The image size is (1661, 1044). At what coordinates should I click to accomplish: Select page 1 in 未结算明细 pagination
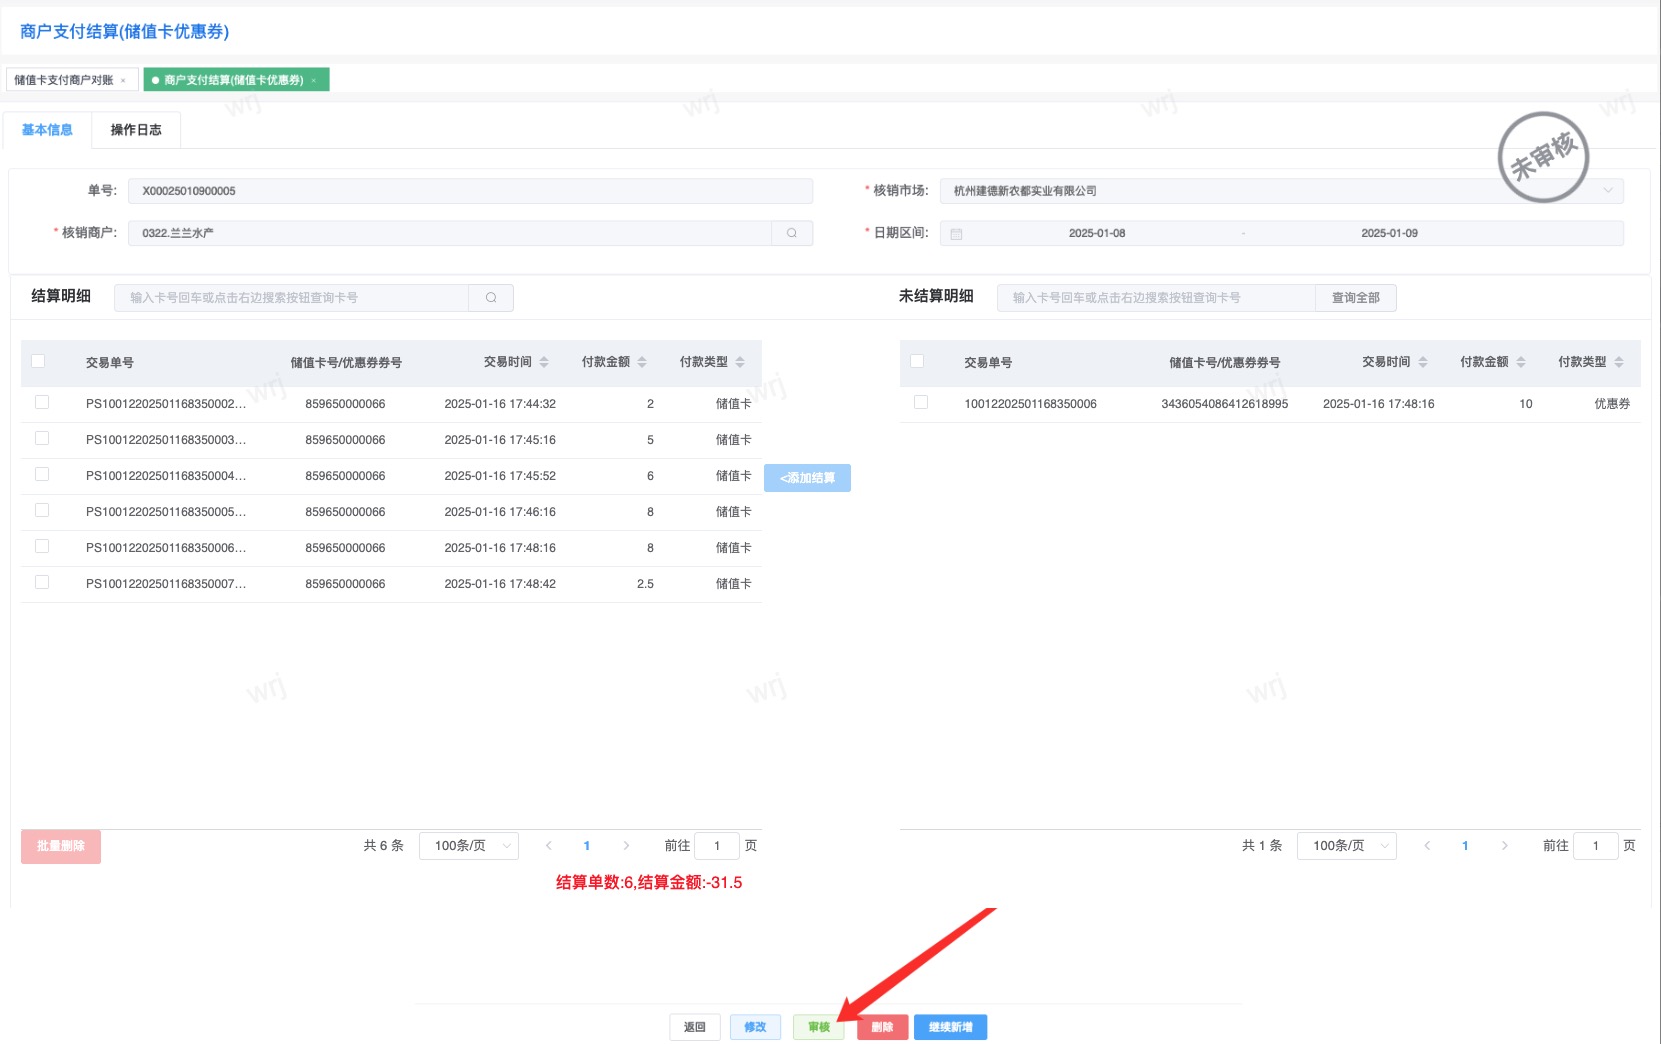(x=1465, y=846)
